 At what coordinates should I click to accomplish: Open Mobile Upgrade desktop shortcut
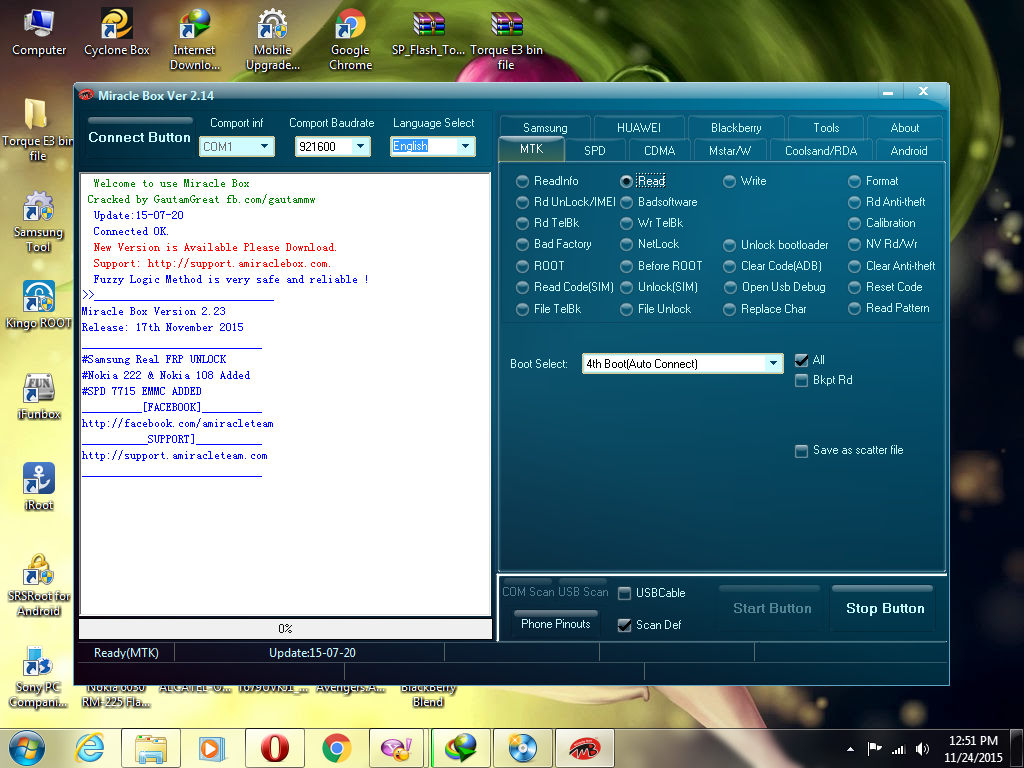pos(272,39)
